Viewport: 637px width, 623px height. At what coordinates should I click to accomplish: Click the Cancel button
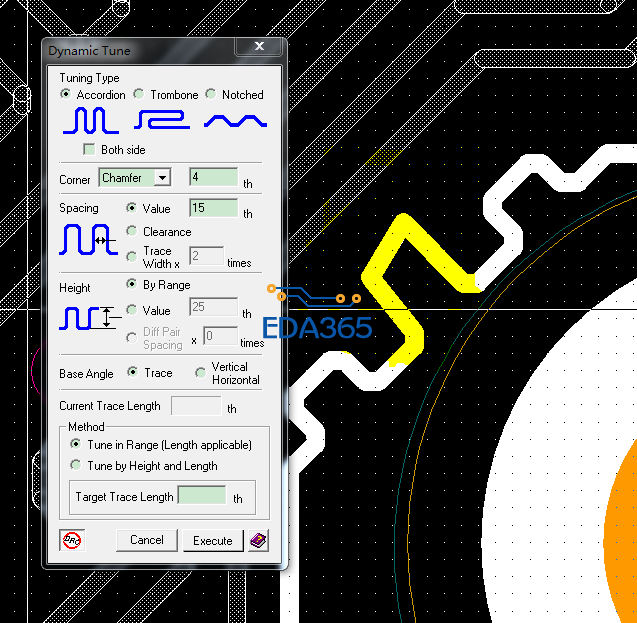(147, 540)
